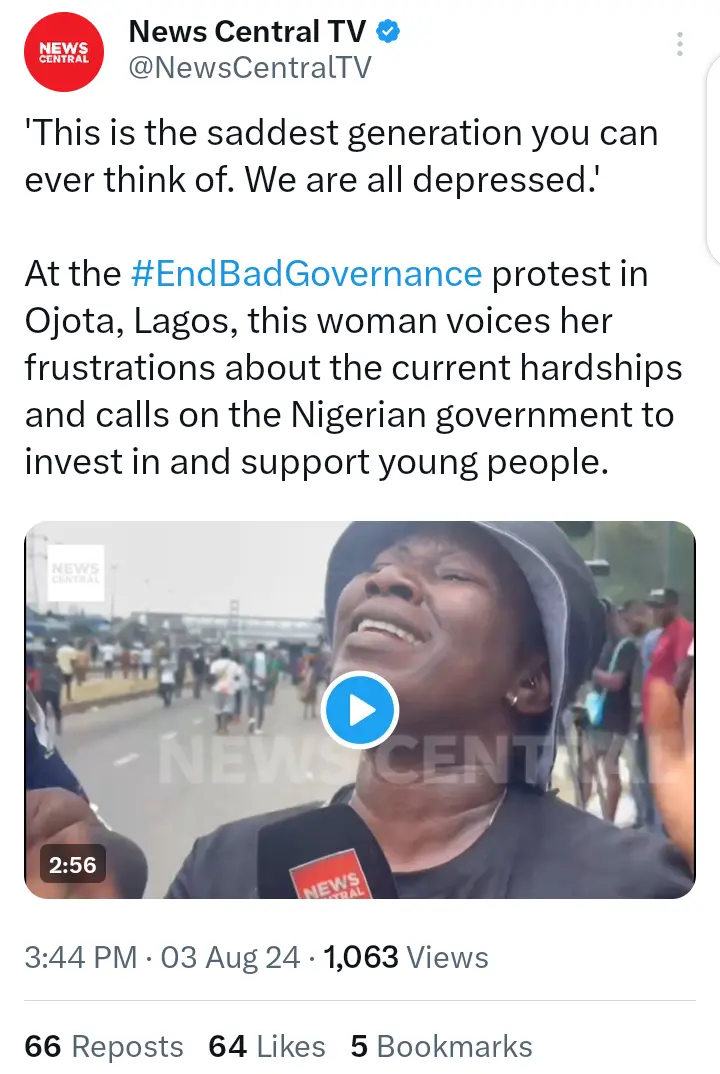Click the faded News Central watermark logo in video corner
The height and width of the screenshot is (1074, 720).
tap(75, 573)
